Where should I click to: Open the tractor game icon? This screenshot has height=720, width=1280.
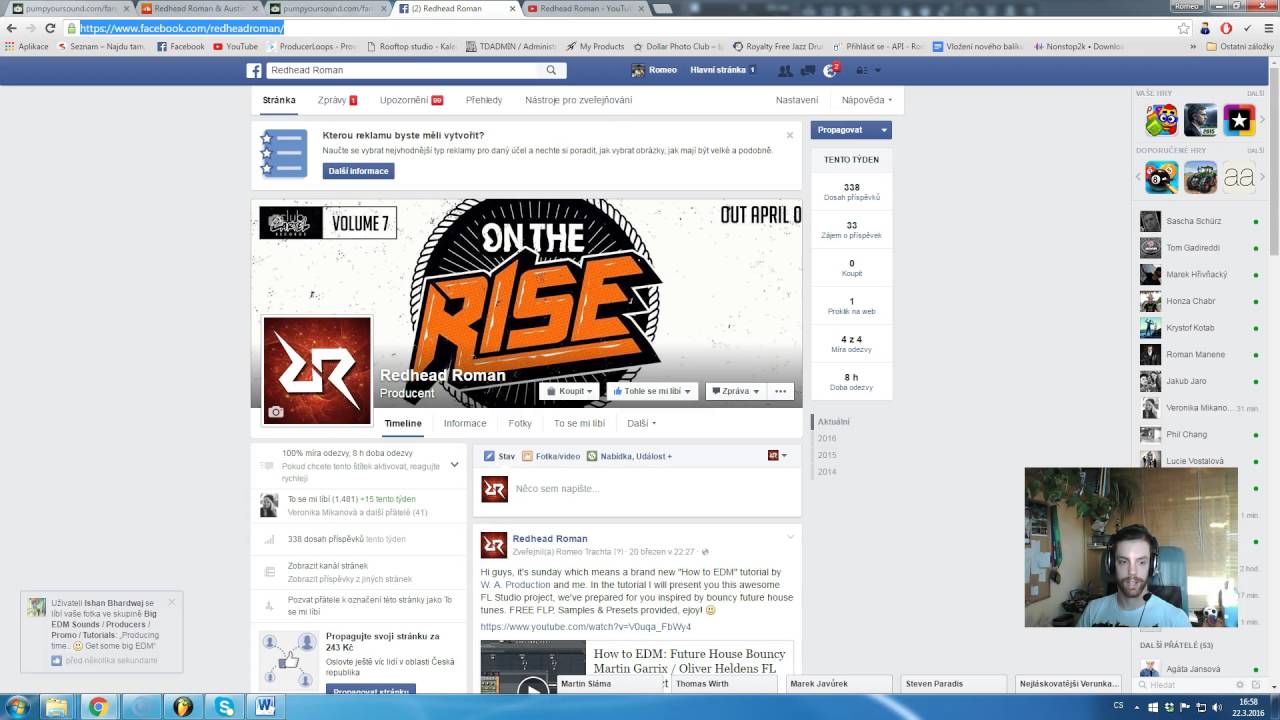coord(1200,178)
